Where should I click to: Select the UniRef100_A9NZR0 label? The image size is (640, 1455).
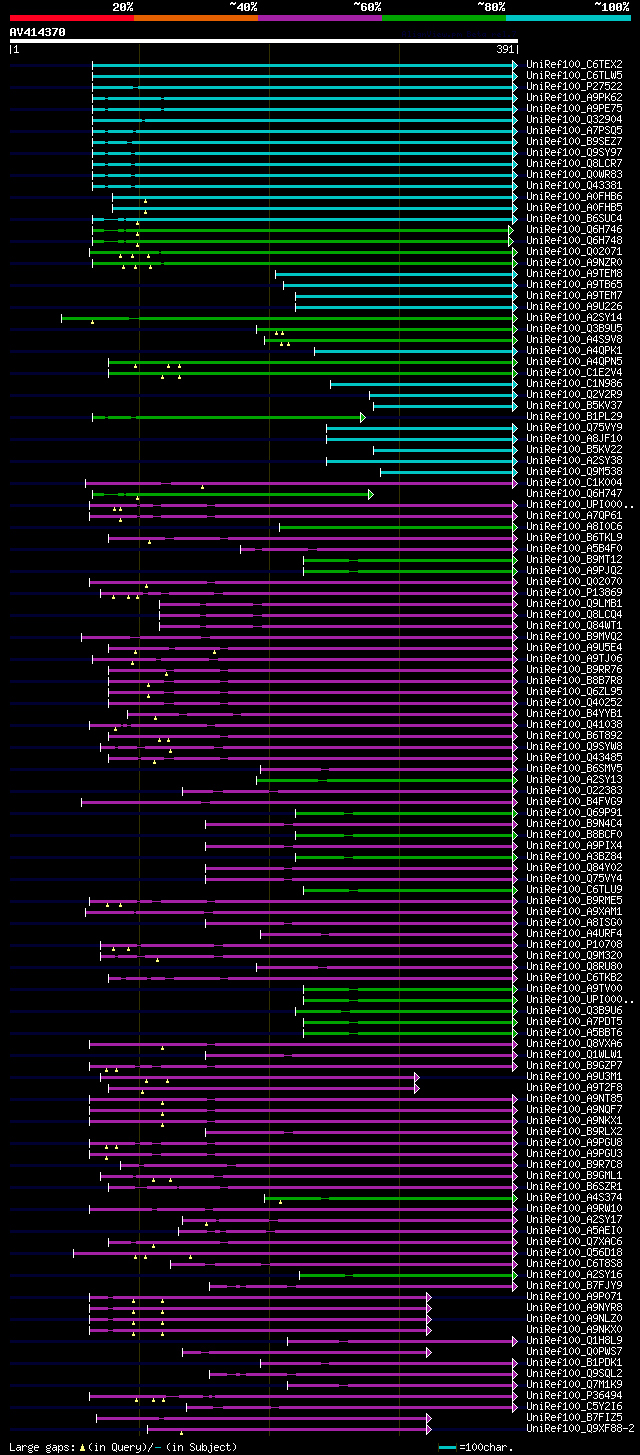(574, 262)
